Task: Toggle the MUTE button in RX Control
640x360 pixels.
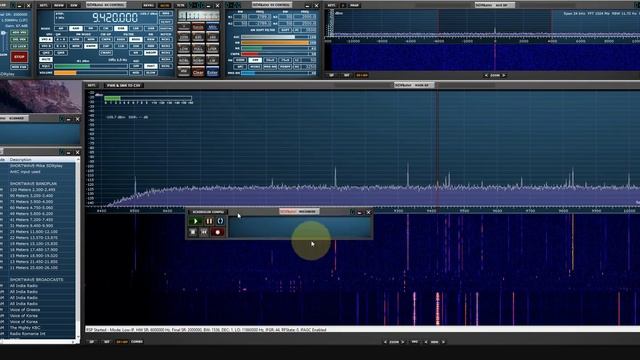Action: tap(46, 60)
